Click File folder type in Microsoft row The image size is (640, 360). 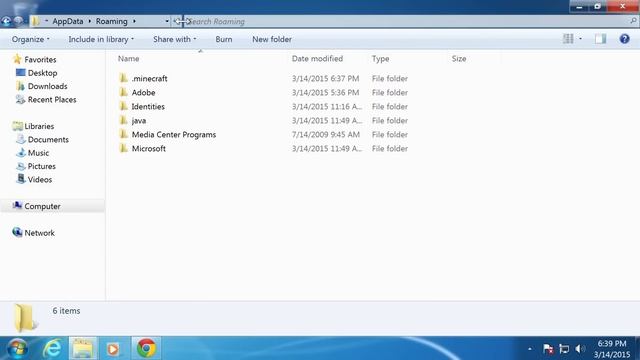[390, 149]
